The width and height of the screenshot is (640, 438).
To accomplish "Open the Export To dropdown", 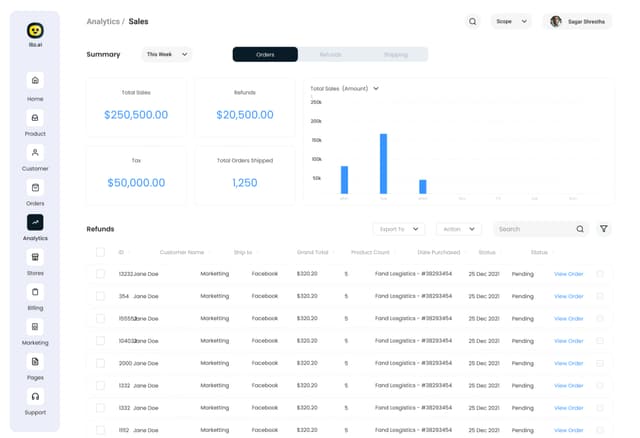I will tap(398, 229).
